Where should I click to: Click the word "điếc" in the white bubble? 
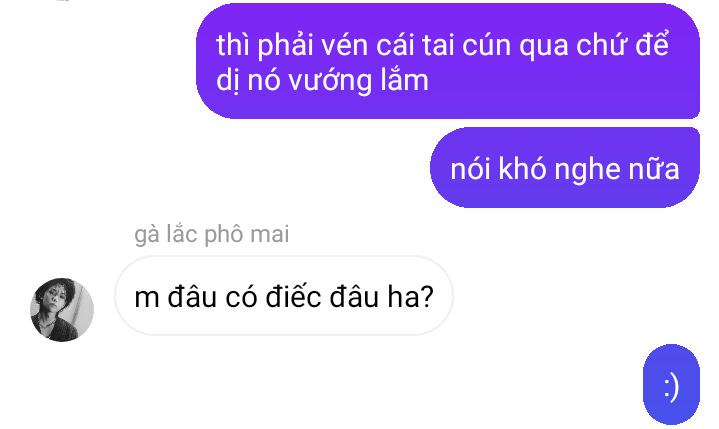coord(293,296)
